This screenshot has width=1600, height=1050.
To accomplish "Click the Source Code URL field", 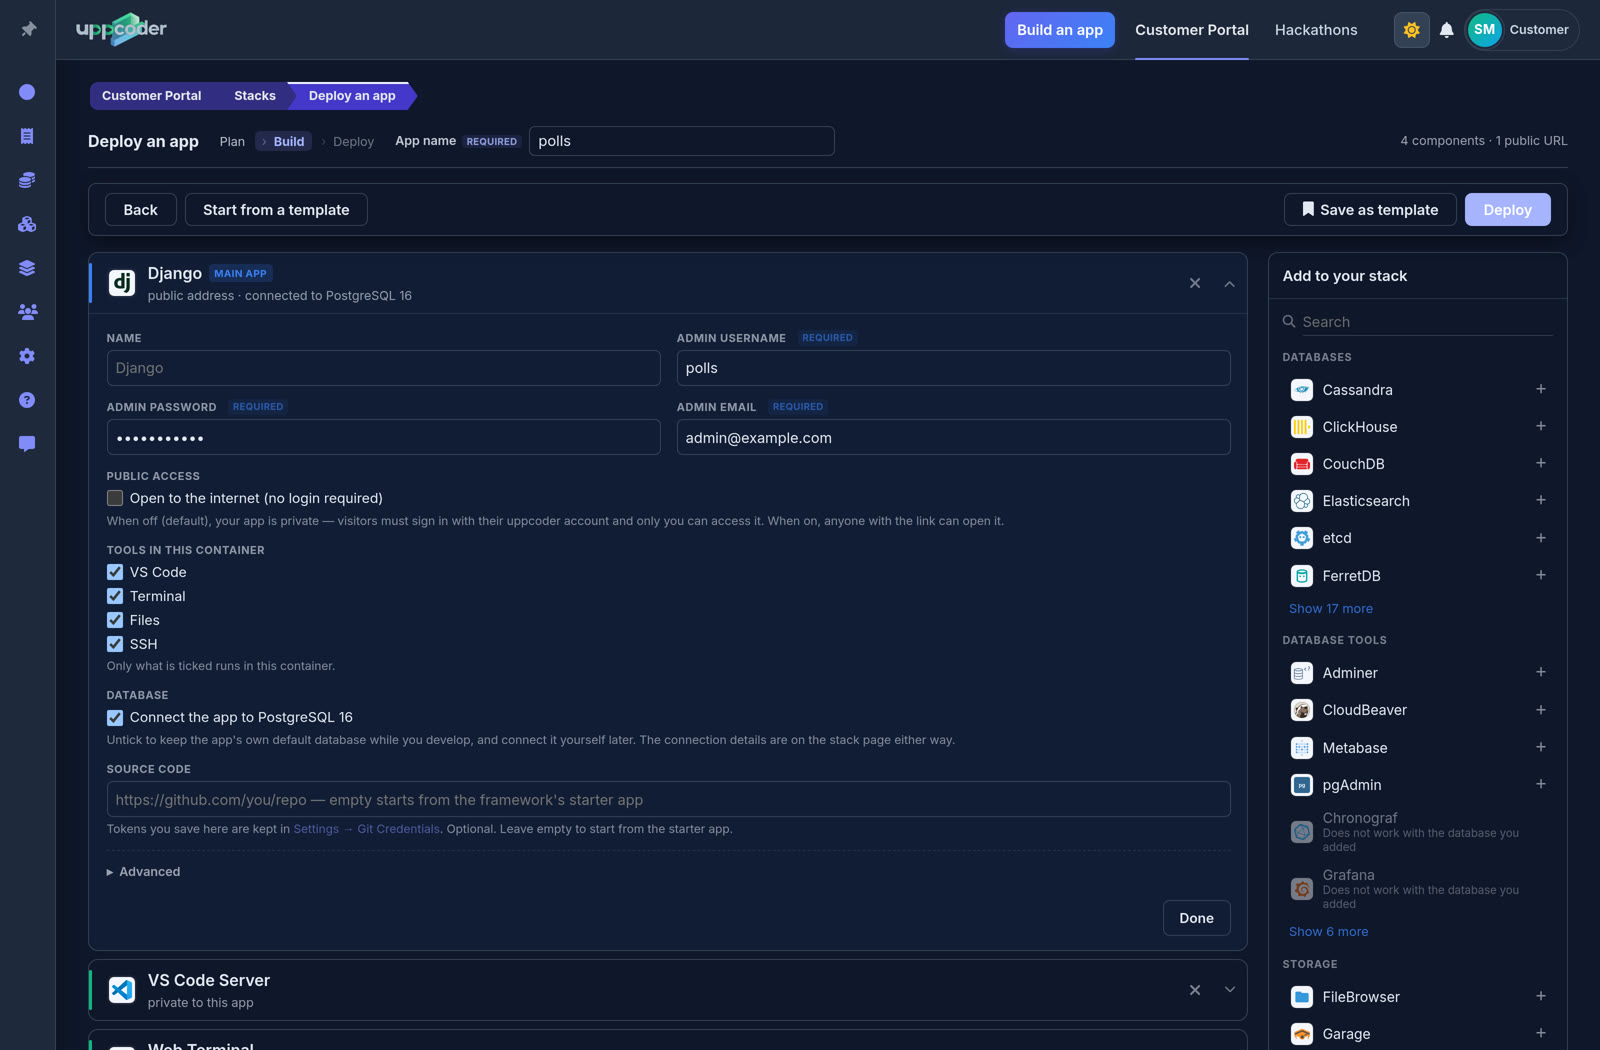I will (668, 799).
